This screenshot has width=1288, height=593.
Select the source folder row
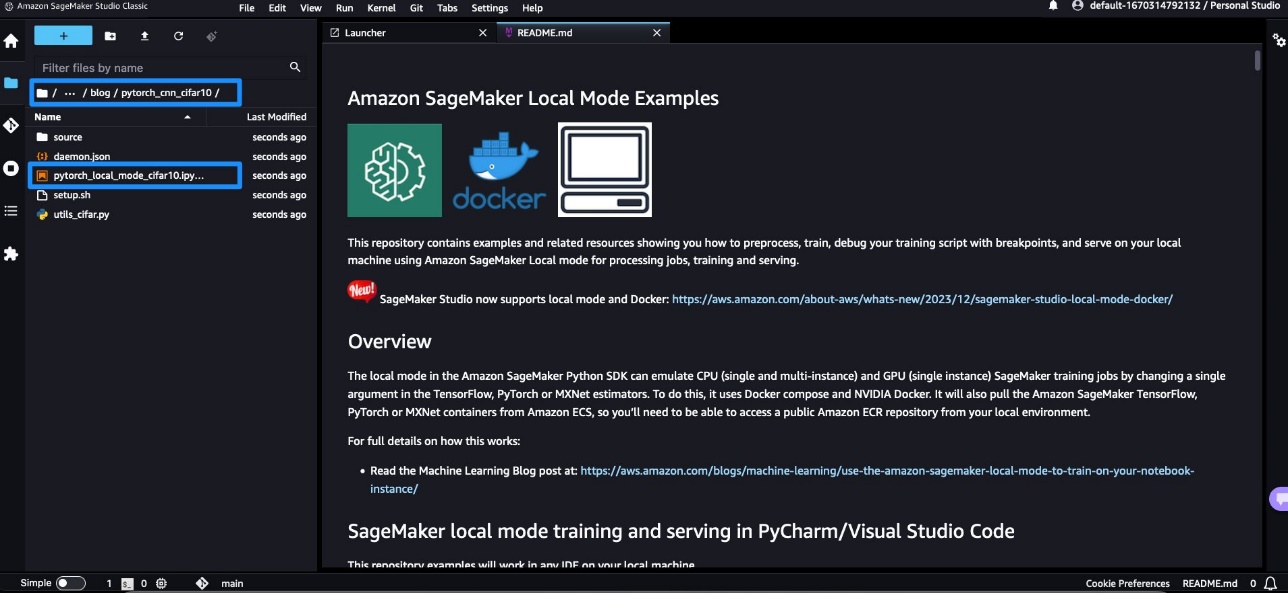(x=171, y=137)
